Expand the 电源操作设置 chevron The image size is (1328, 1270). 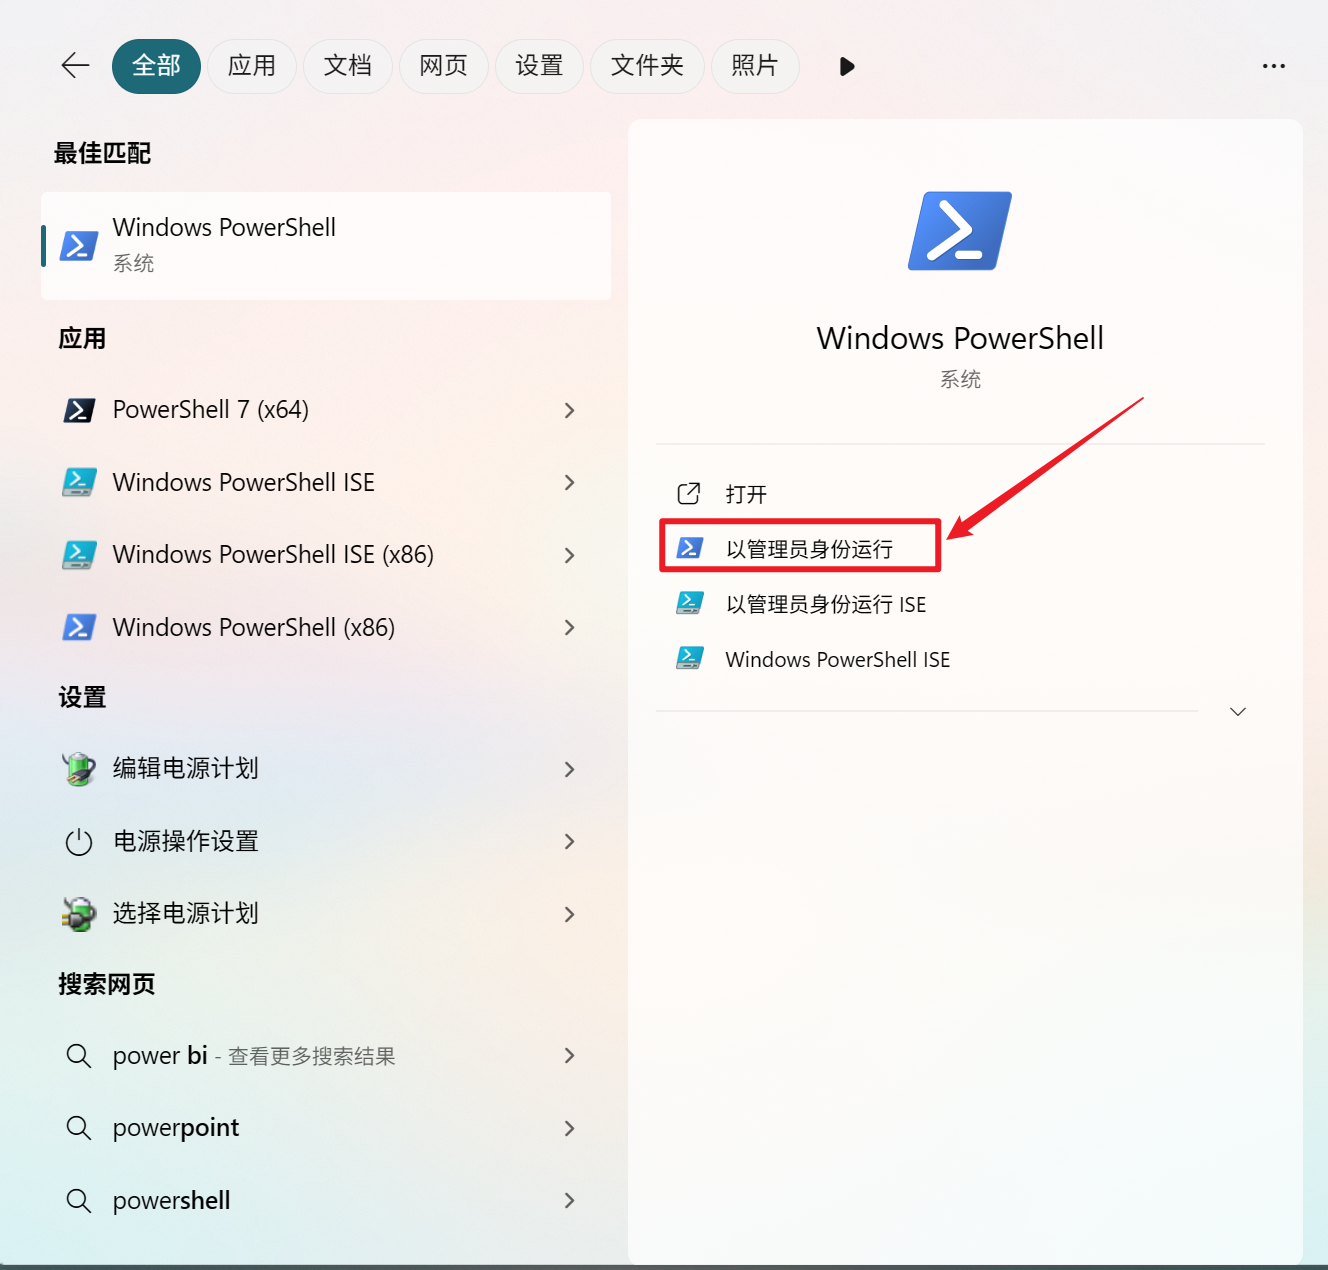click(569, 842)
